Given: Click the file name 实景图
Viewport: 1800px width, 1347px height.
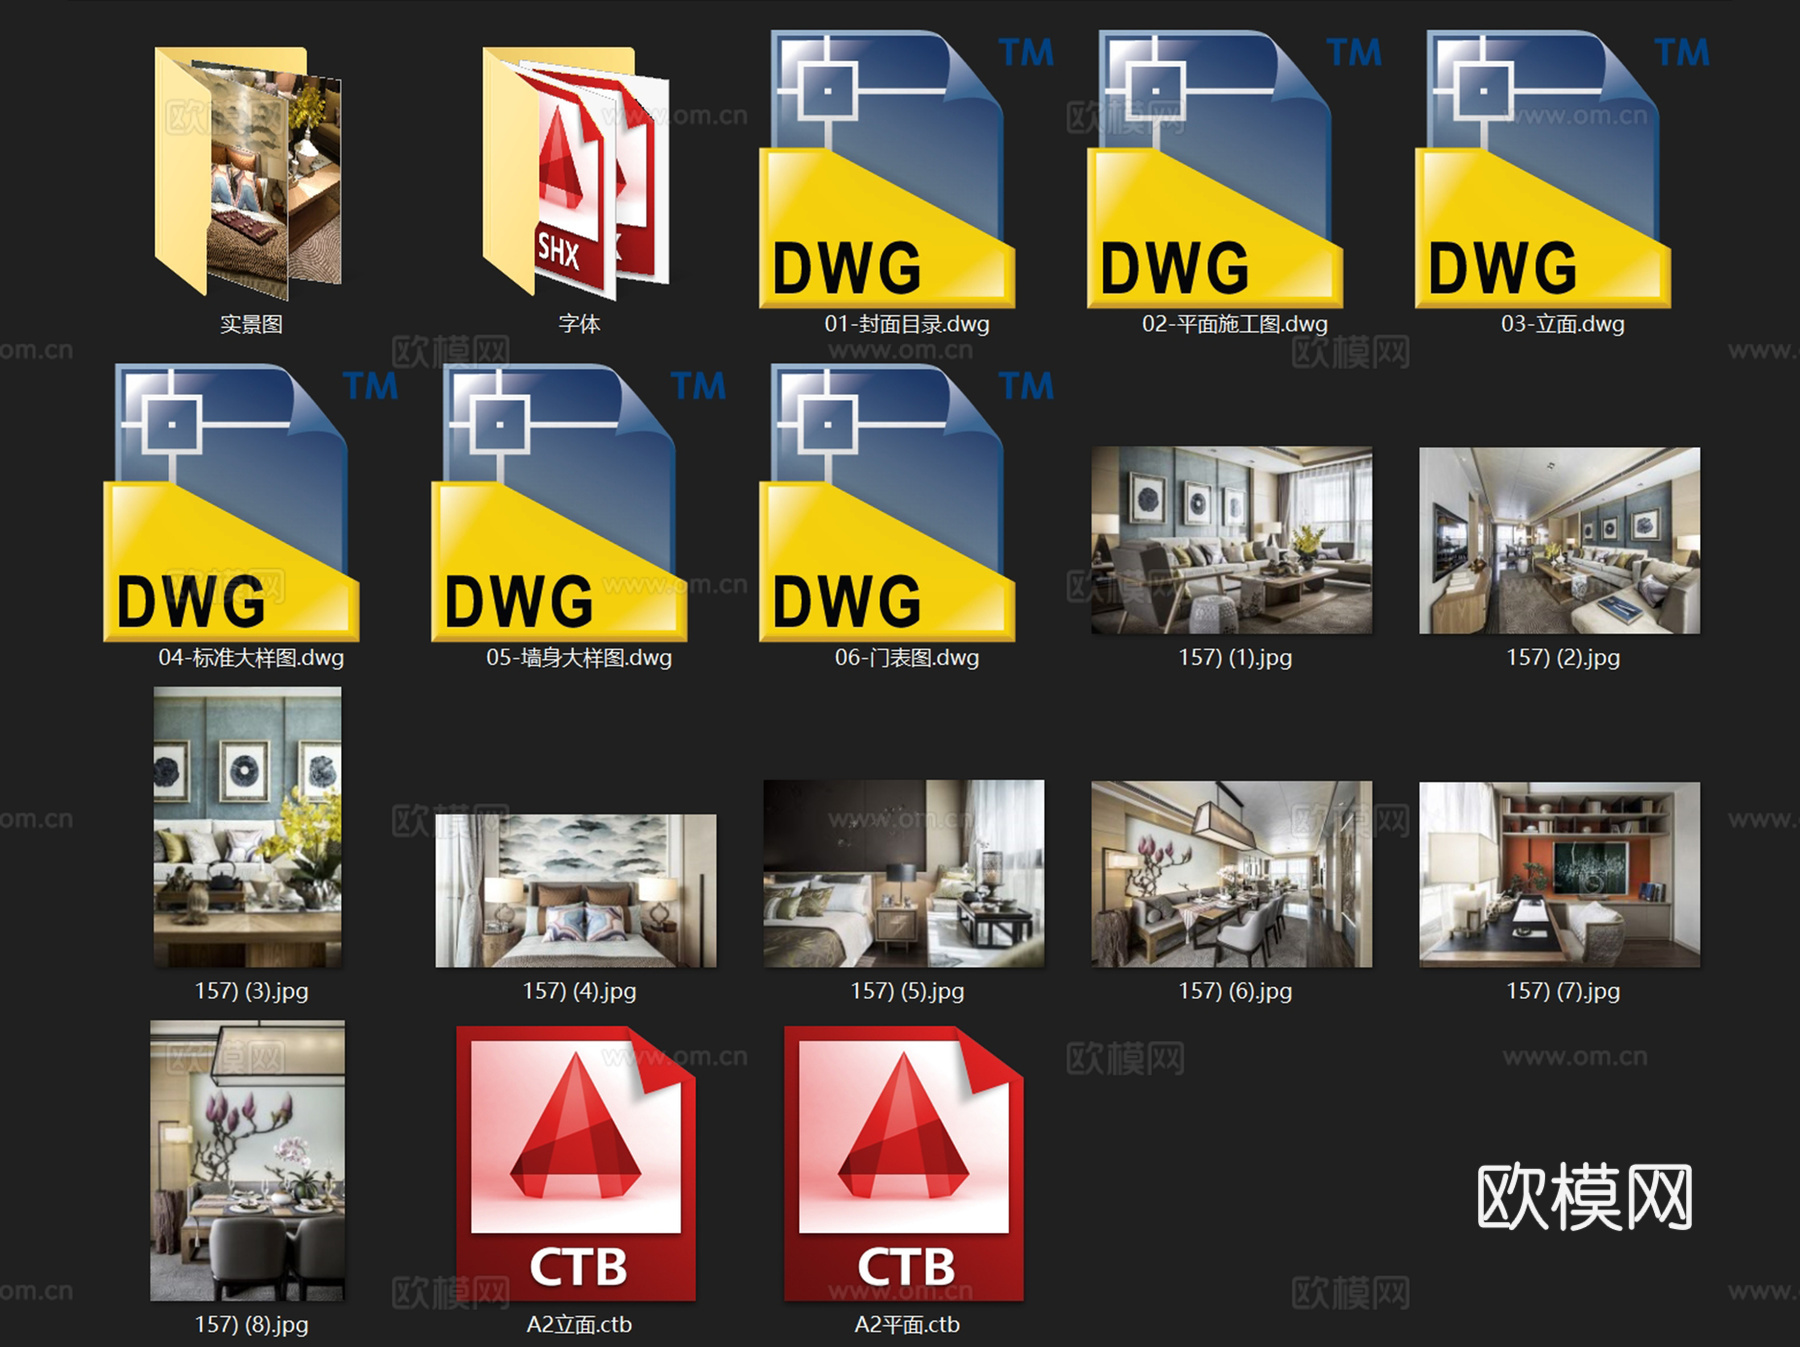Looking at the screenshot, I should pyautogui.click(x=251, y=324).
